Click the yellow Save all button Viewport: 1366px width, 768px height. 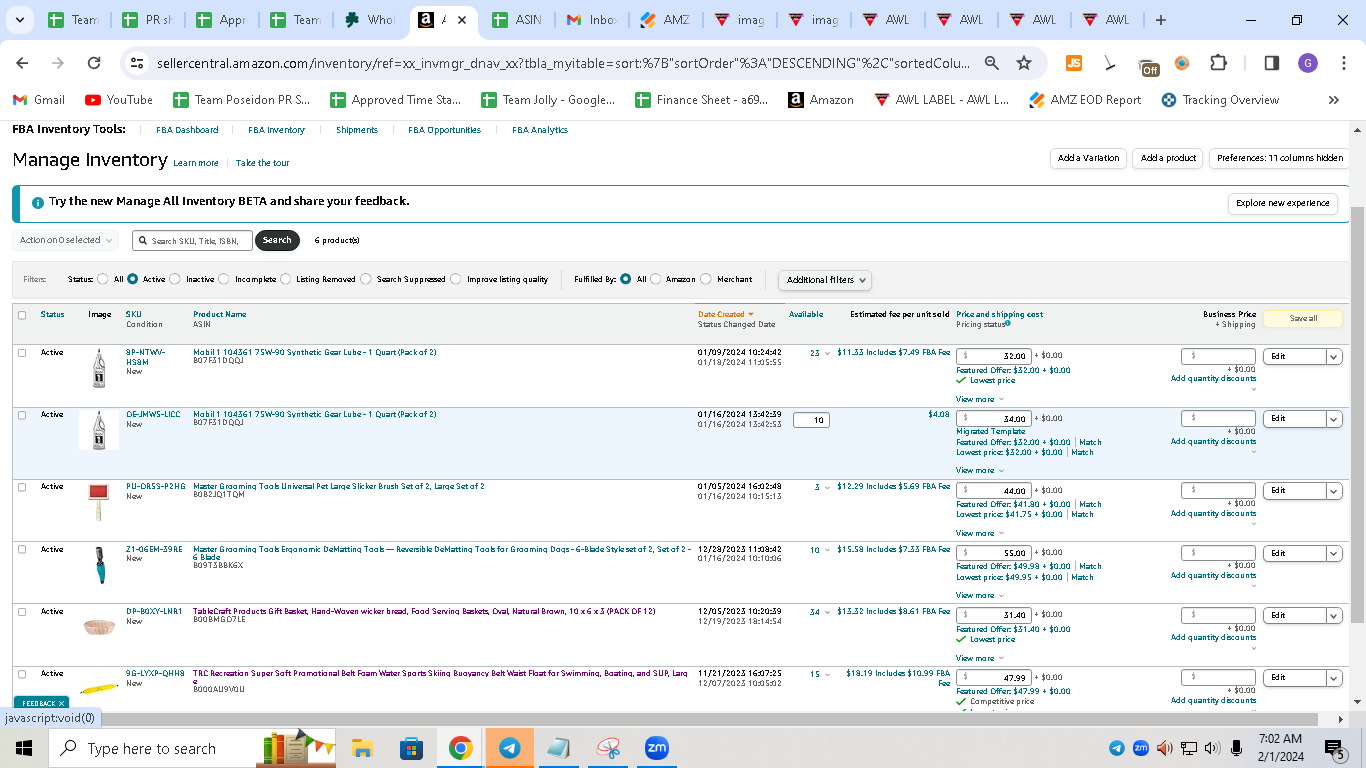[1303, 319]
